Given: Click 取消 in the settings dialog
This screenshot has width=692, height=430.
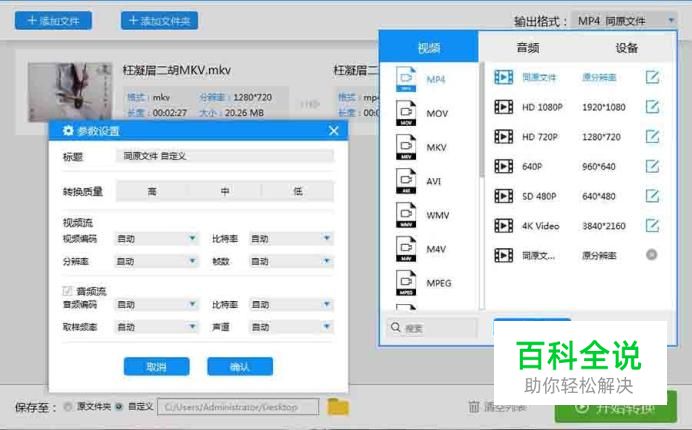Looking at the screenshot, I should 157,366.
